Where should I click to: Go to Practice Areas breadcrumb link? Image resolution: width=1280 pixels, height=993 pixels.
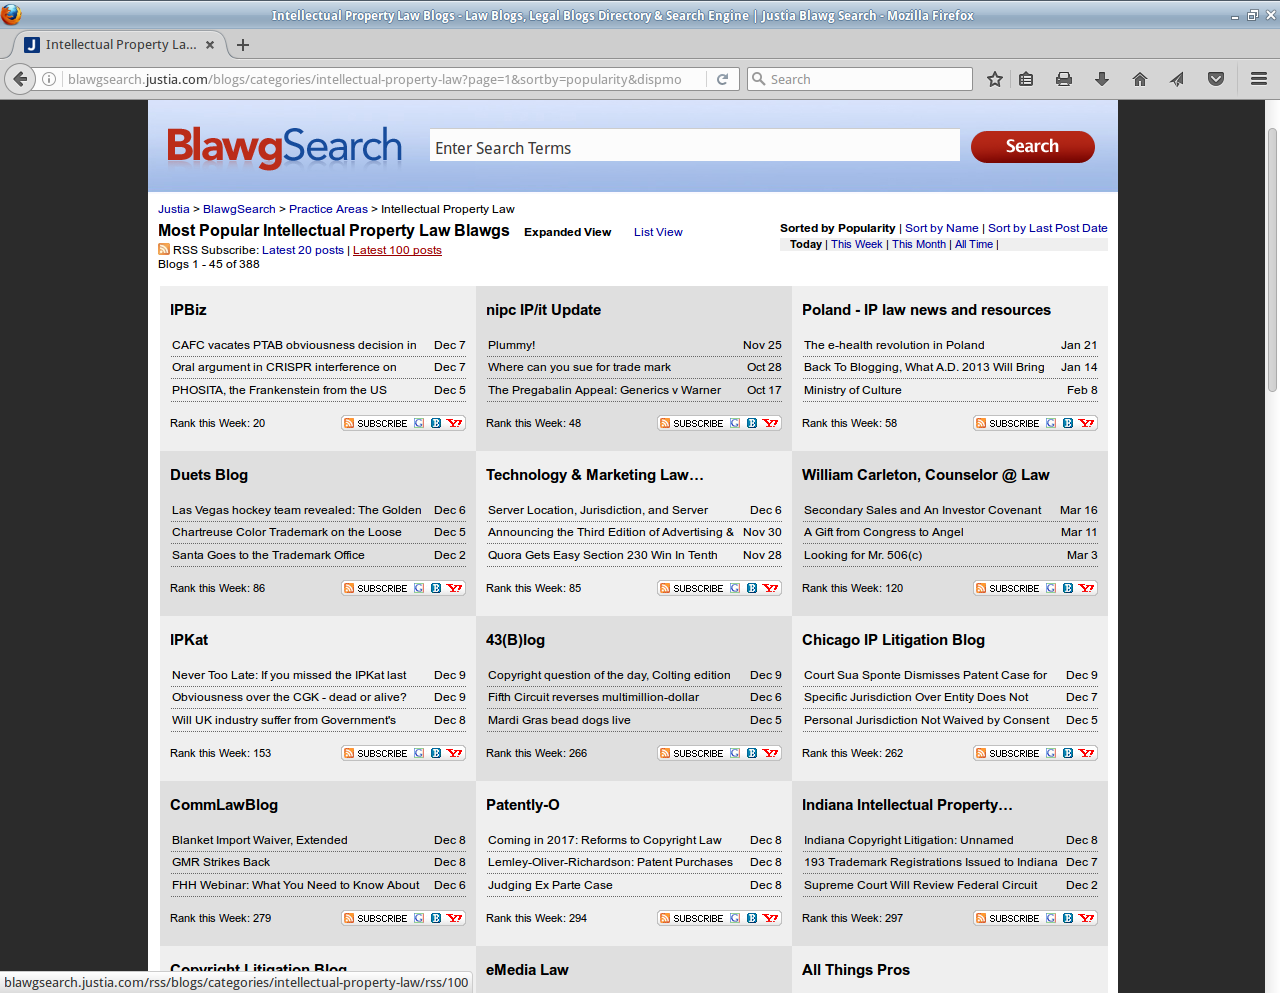tap(328, 209)
